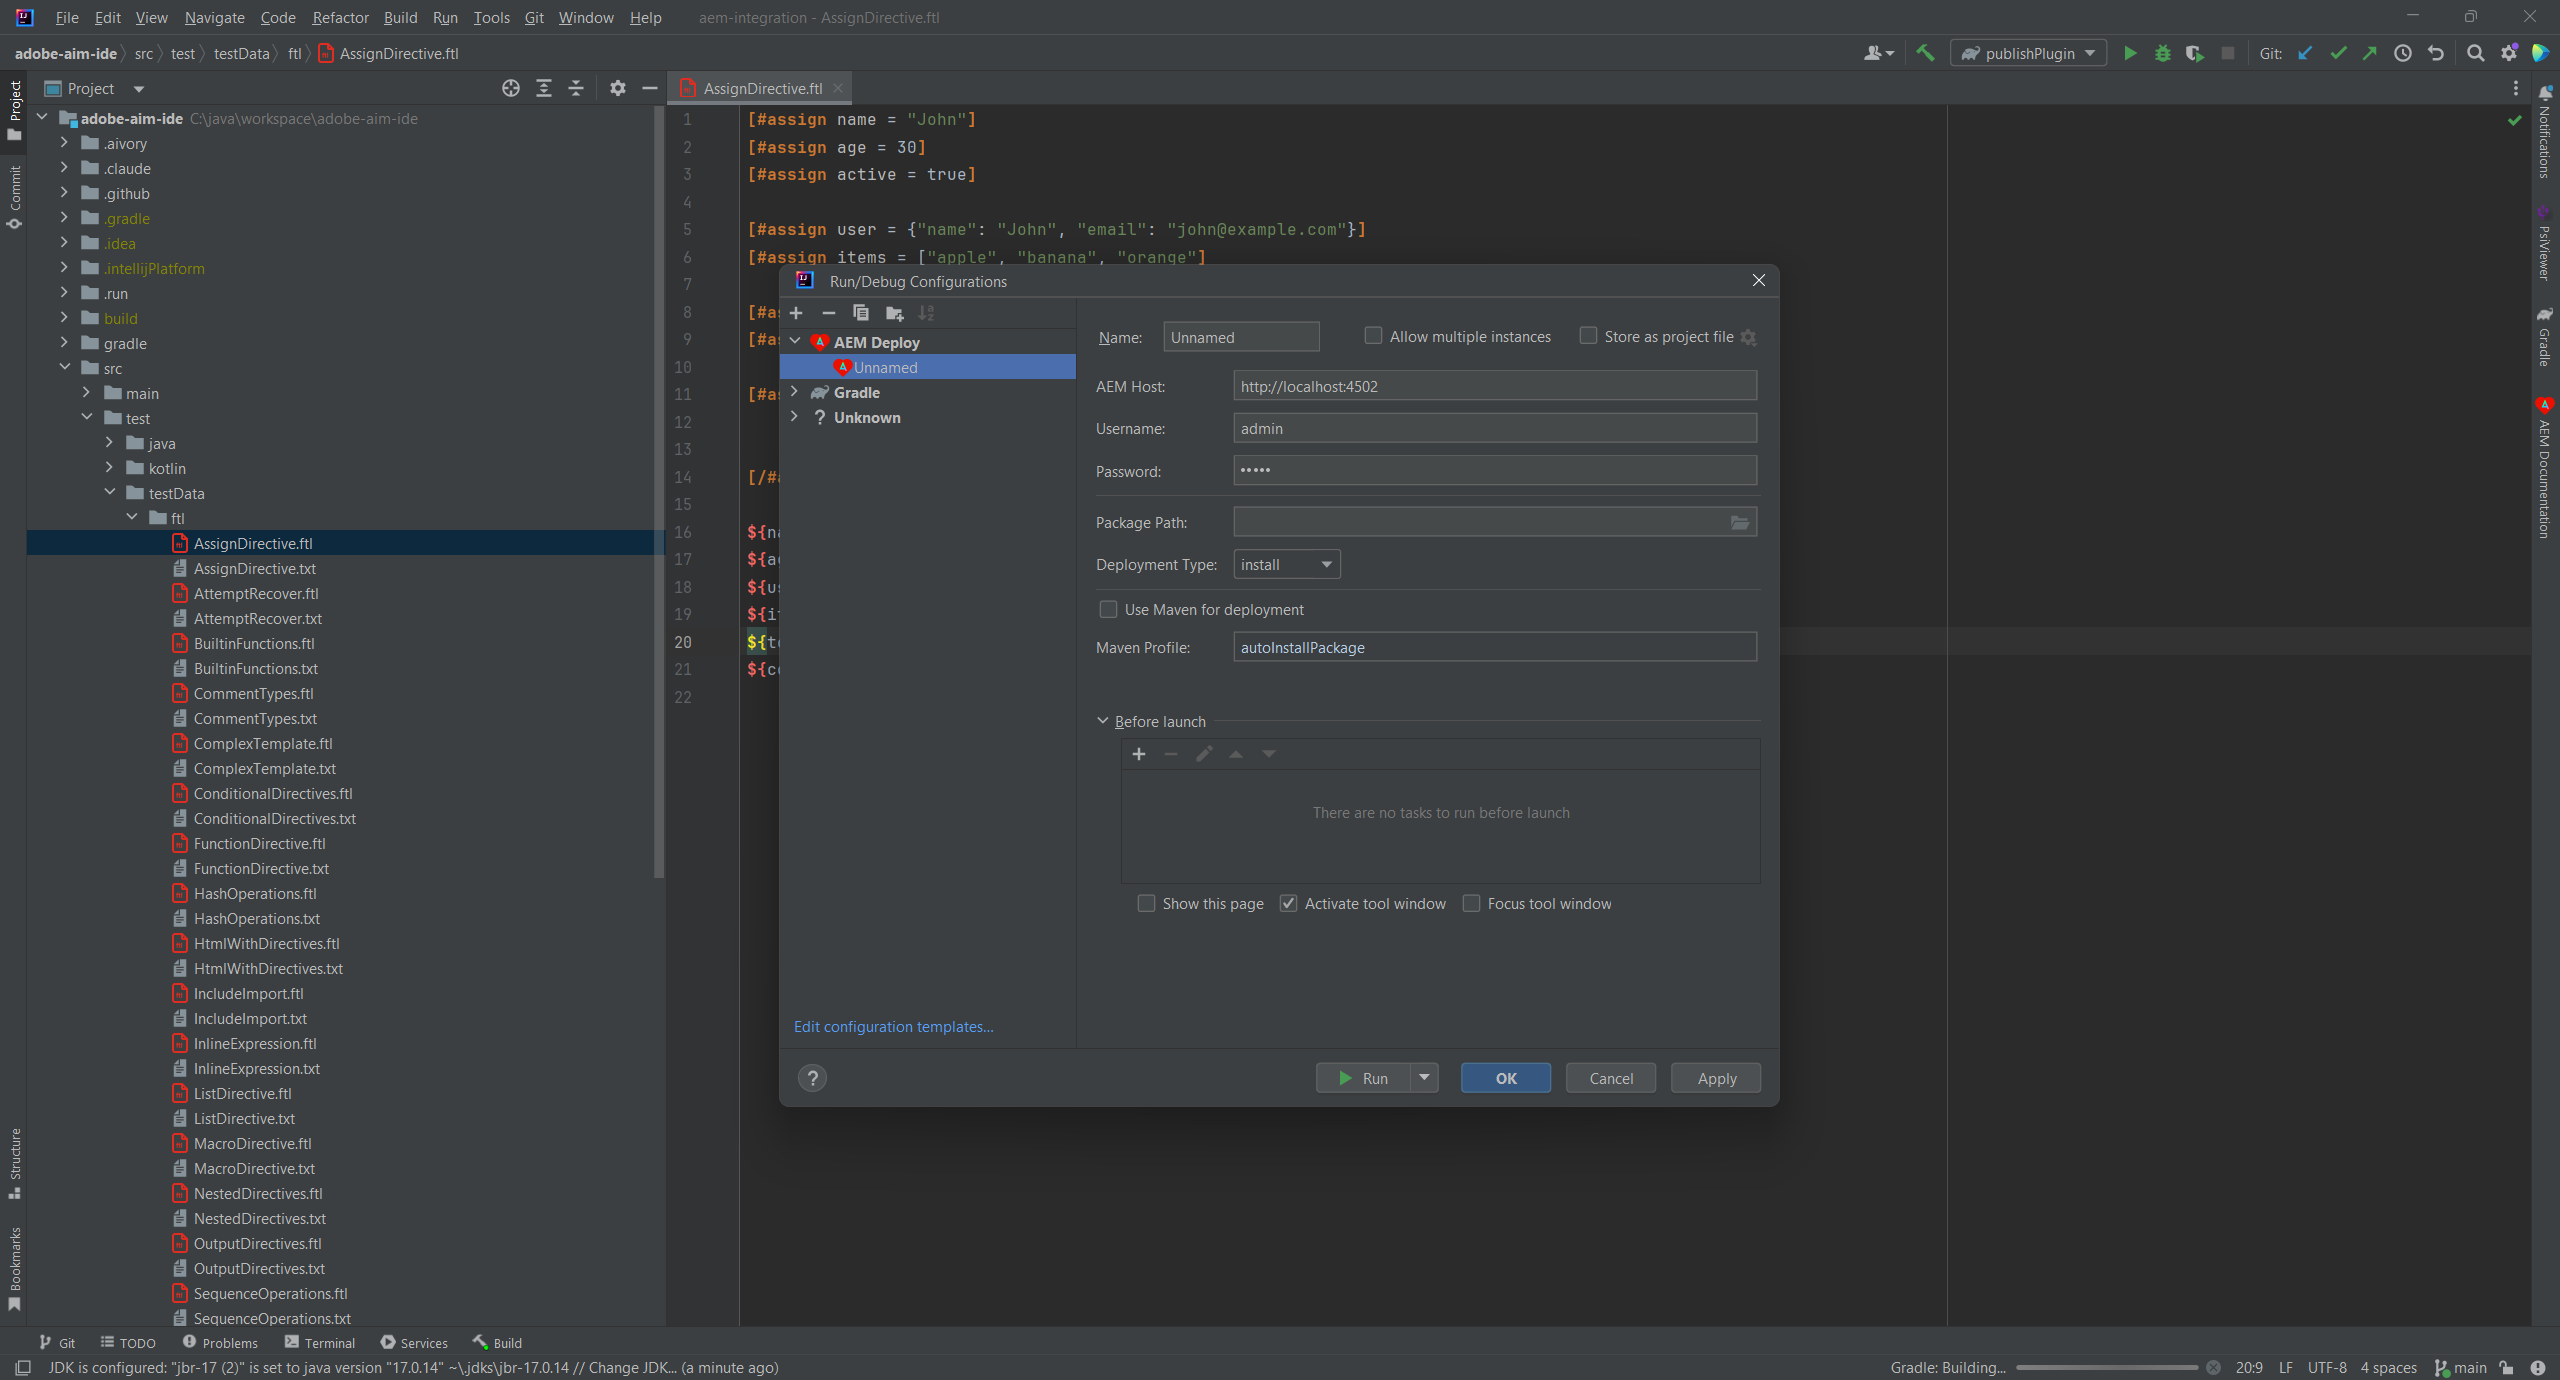This screenshot has width=2560, height=1380.
Task: Click Apply button in dialog
Action: (1716, 1078)
